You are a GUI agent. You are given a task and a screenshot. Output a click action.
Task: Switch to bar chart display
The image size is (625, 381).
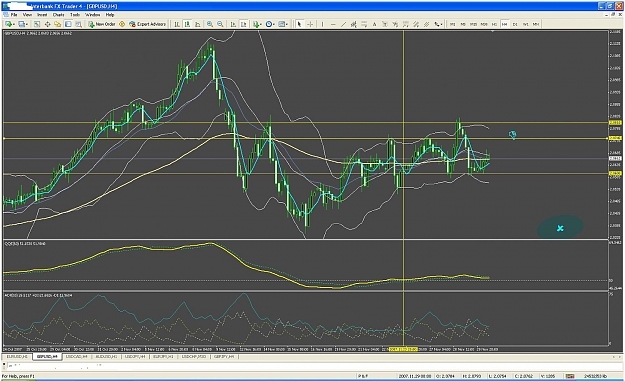[177, 24]
